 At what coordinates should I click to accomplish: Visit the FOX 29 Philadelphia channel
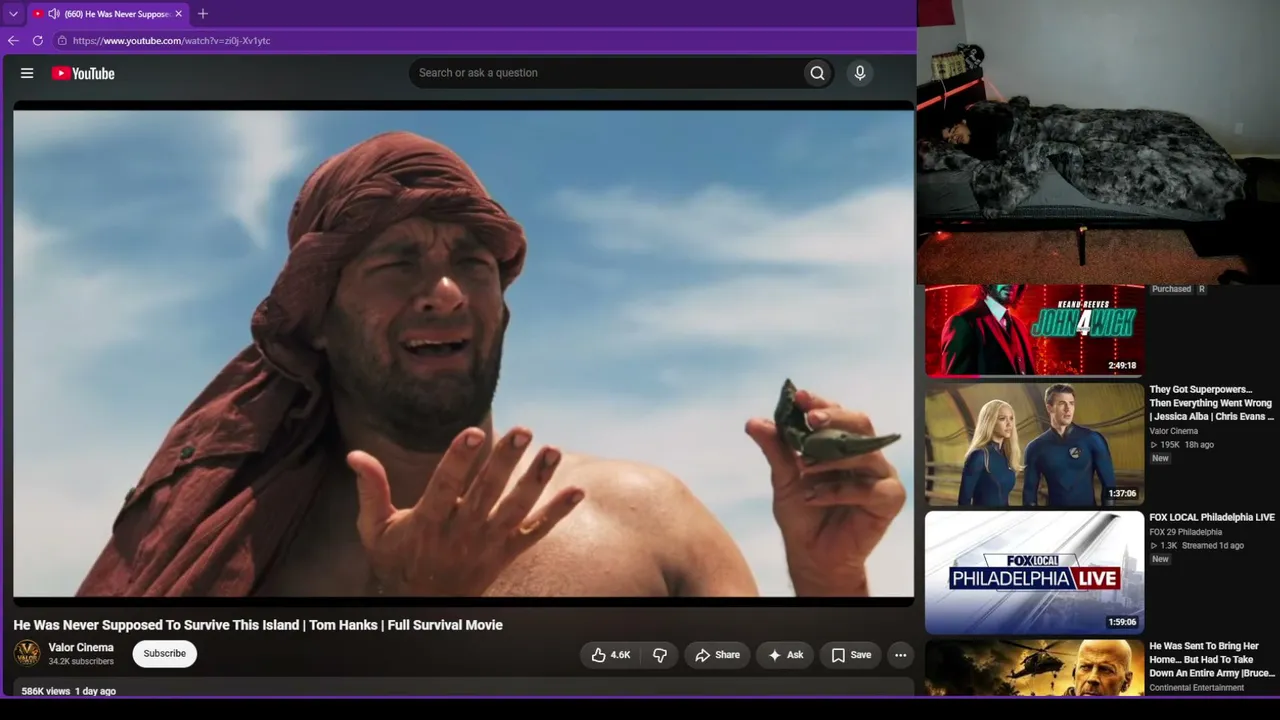(1186, 532)
